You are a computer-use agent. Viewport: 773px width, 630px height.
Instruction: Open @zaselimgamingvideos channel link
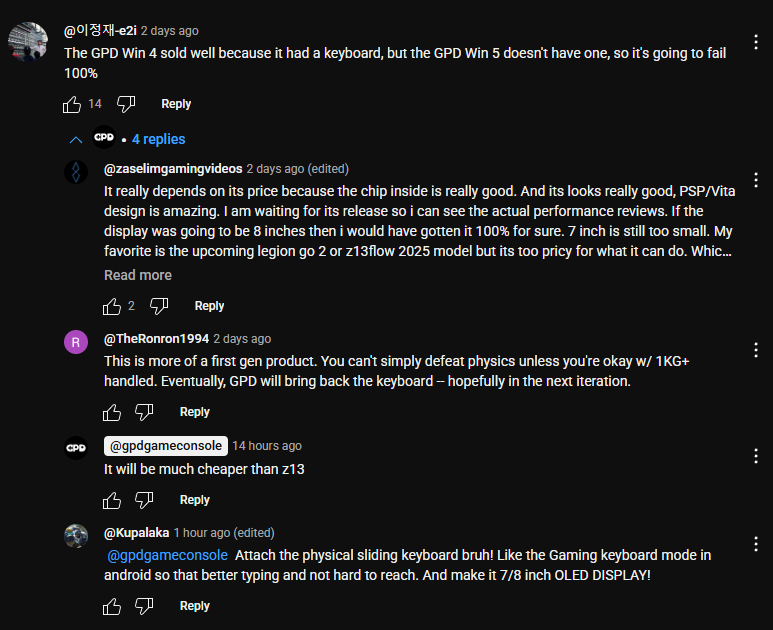pyautogui.click(x=172, y=169)
